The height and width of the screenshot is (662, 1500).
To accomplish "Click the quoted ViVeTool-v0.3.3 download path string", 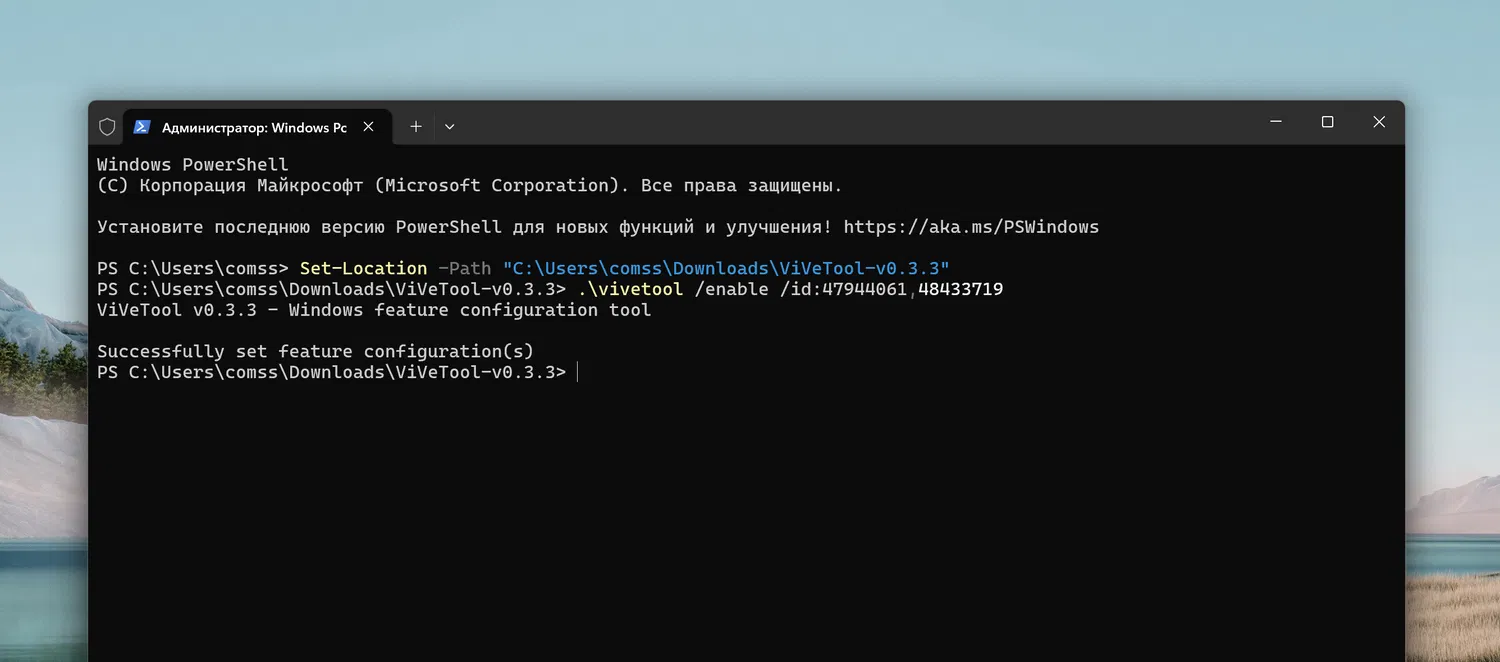I will [x=725, y=268].
